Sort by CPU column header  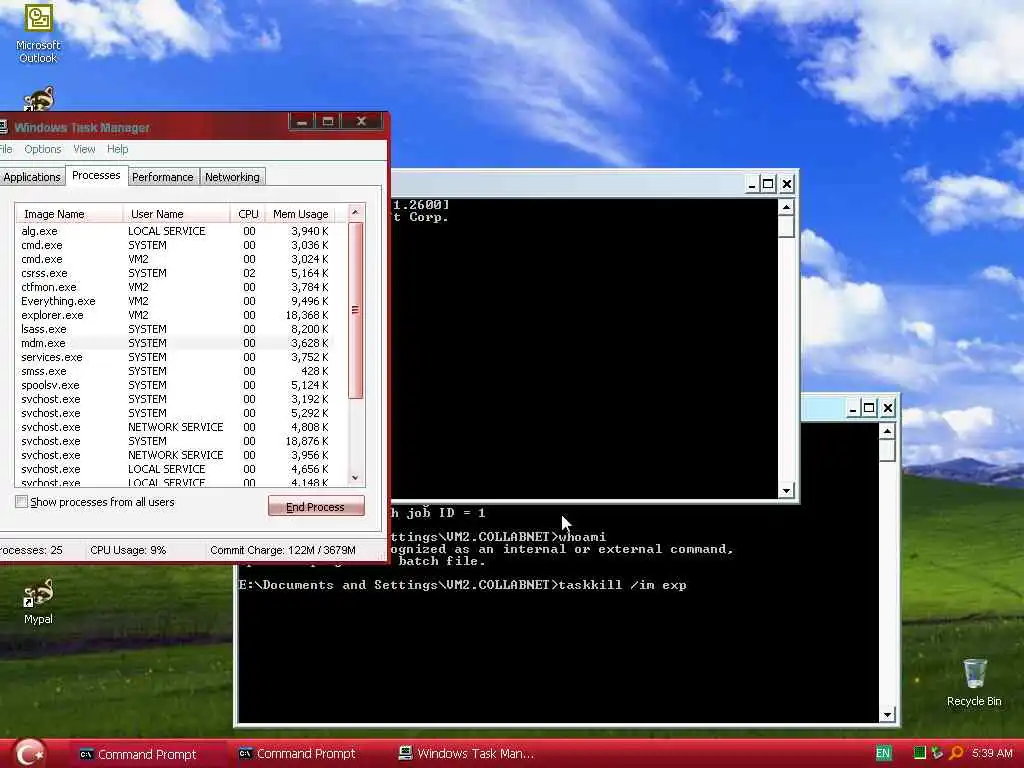pyautogui.click(x=248, y=214)
